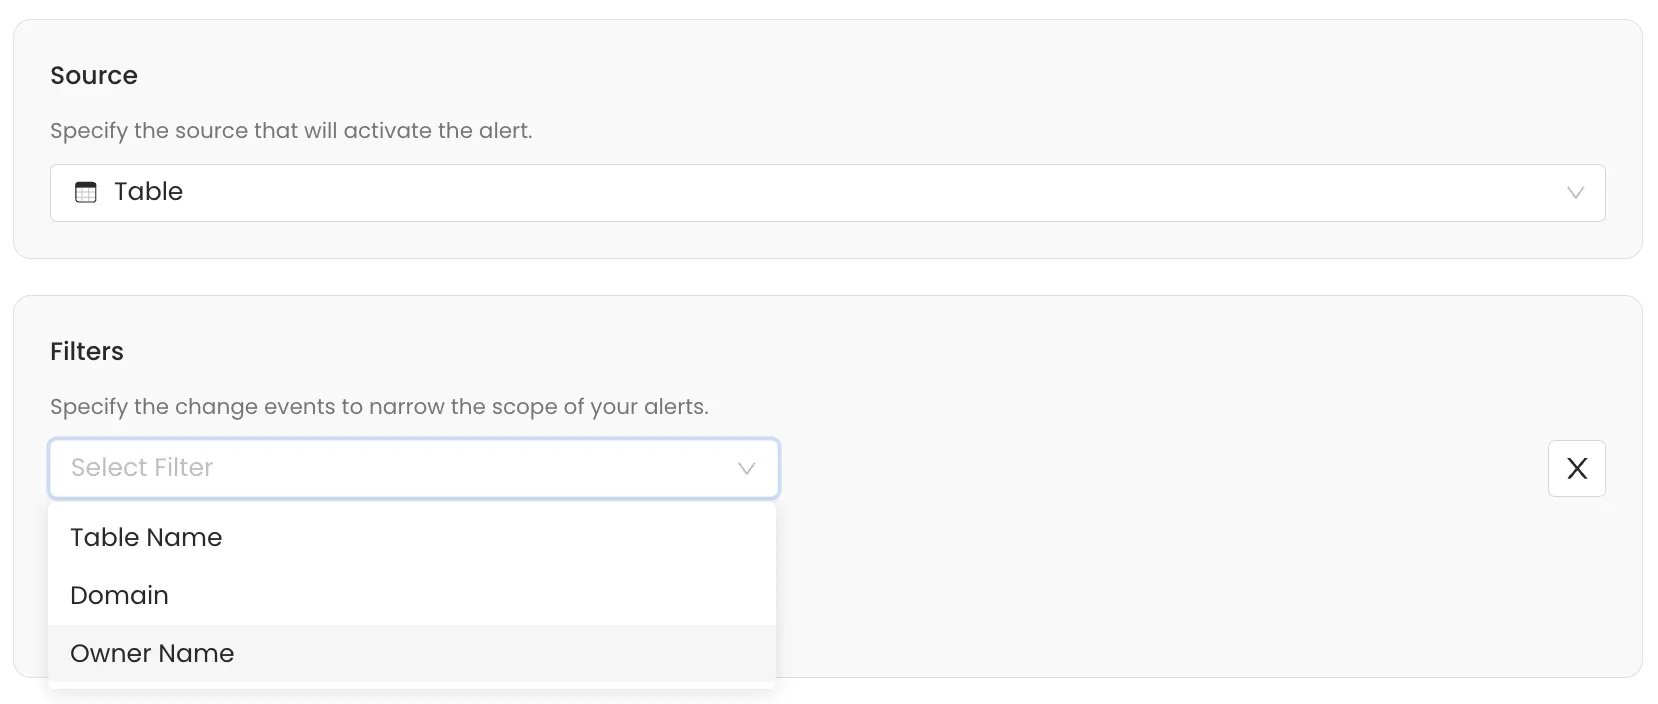This screenshot has width=1658, height=704.
Task: Click the Filters section heading
Action: click(x=87, y=352)
